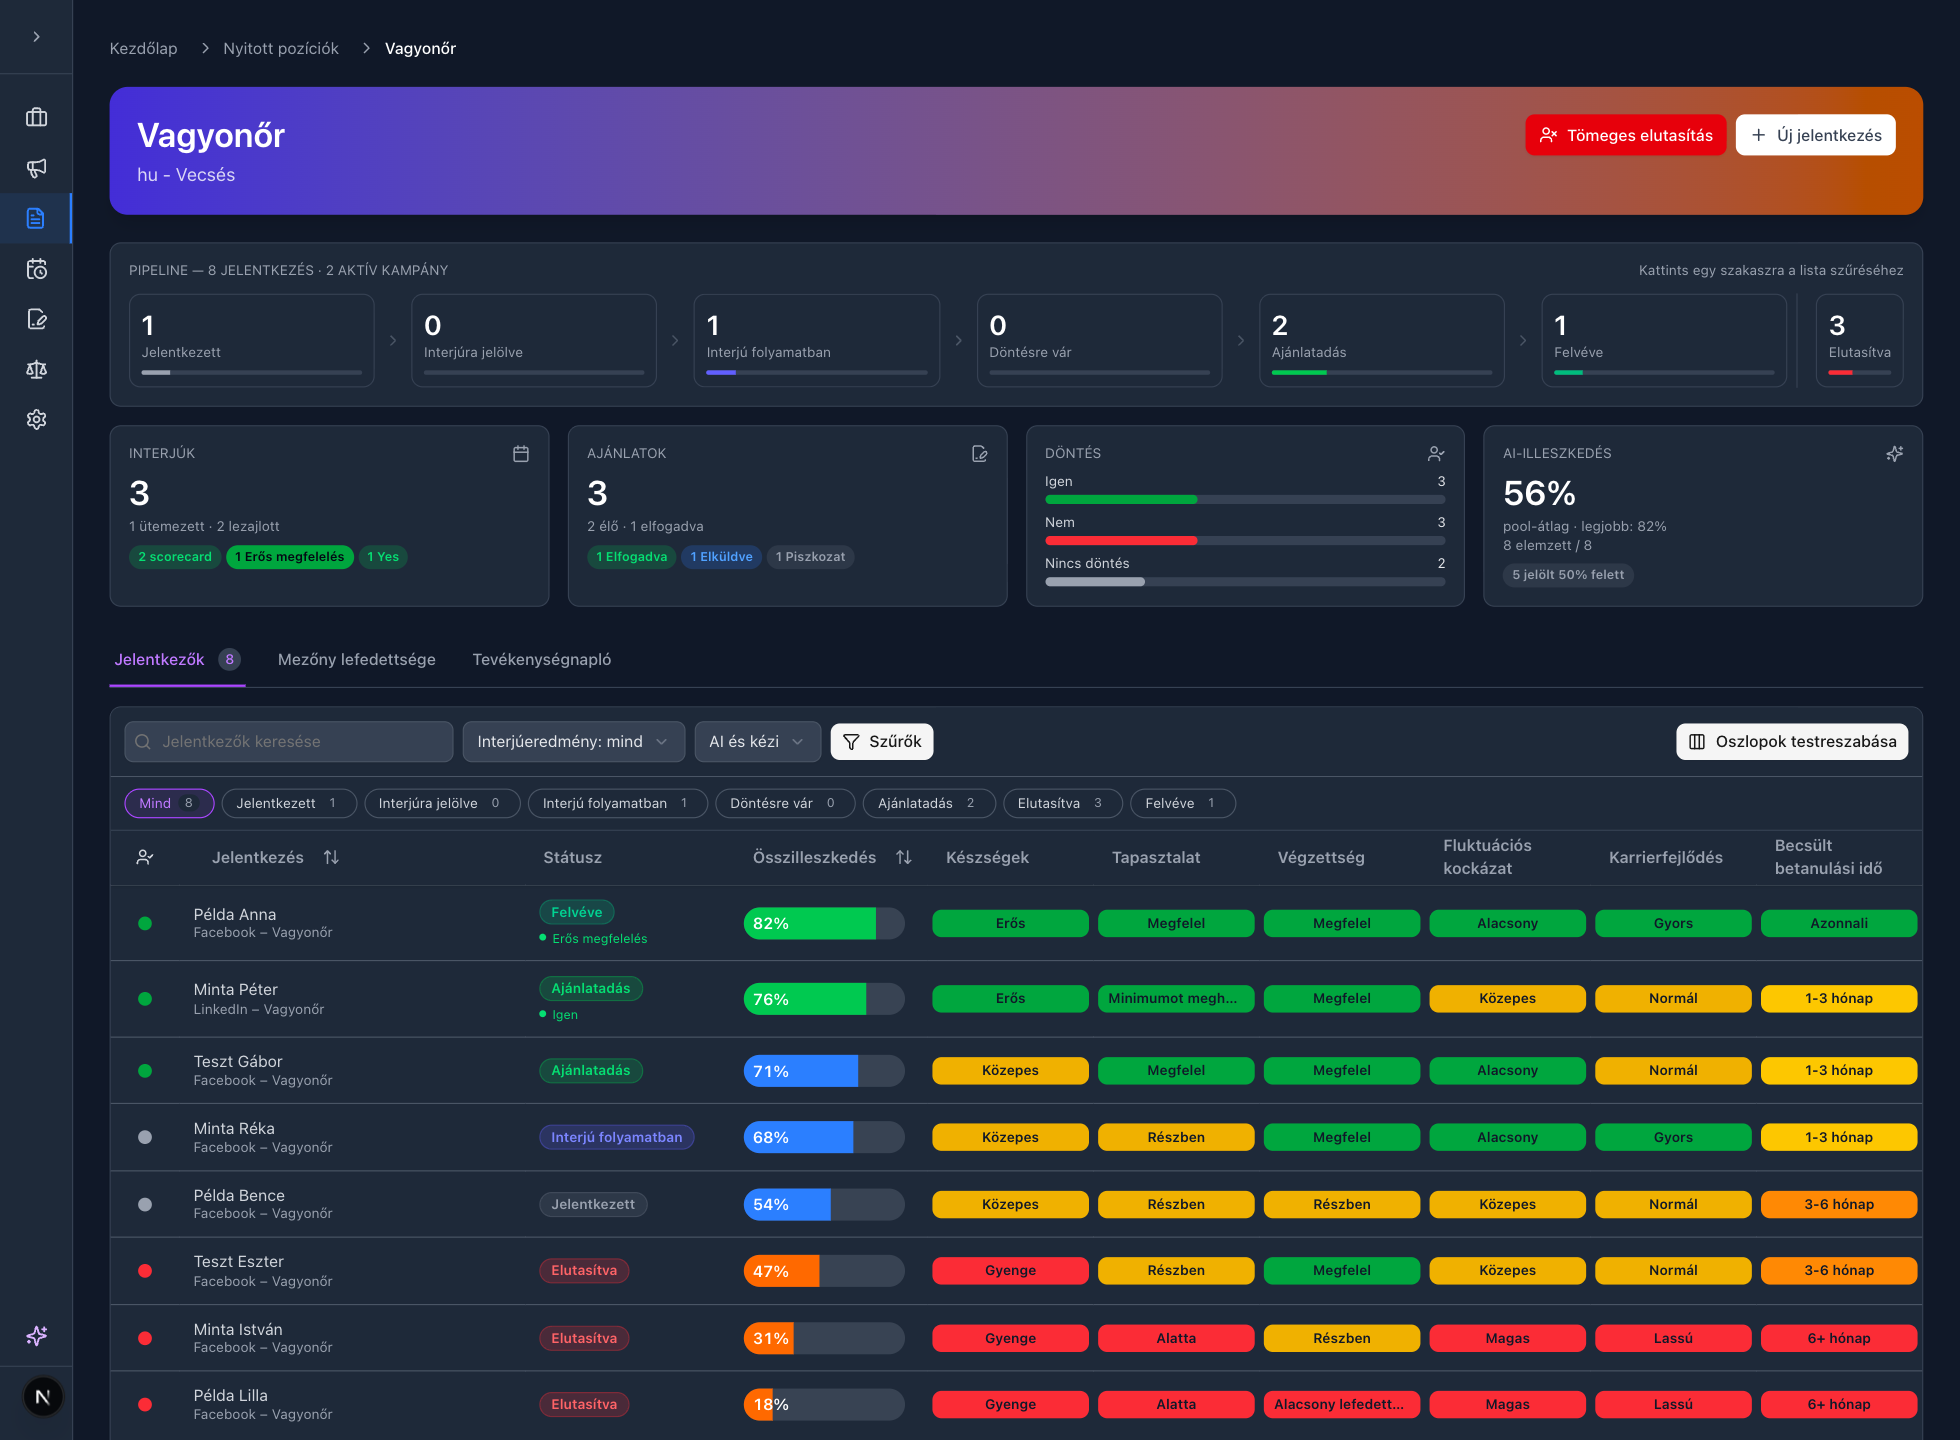Toggle the Ajánlatadás 2 filter chip
The height and width of the screenshot is (1440, 1960).
[x=929, y=803]
